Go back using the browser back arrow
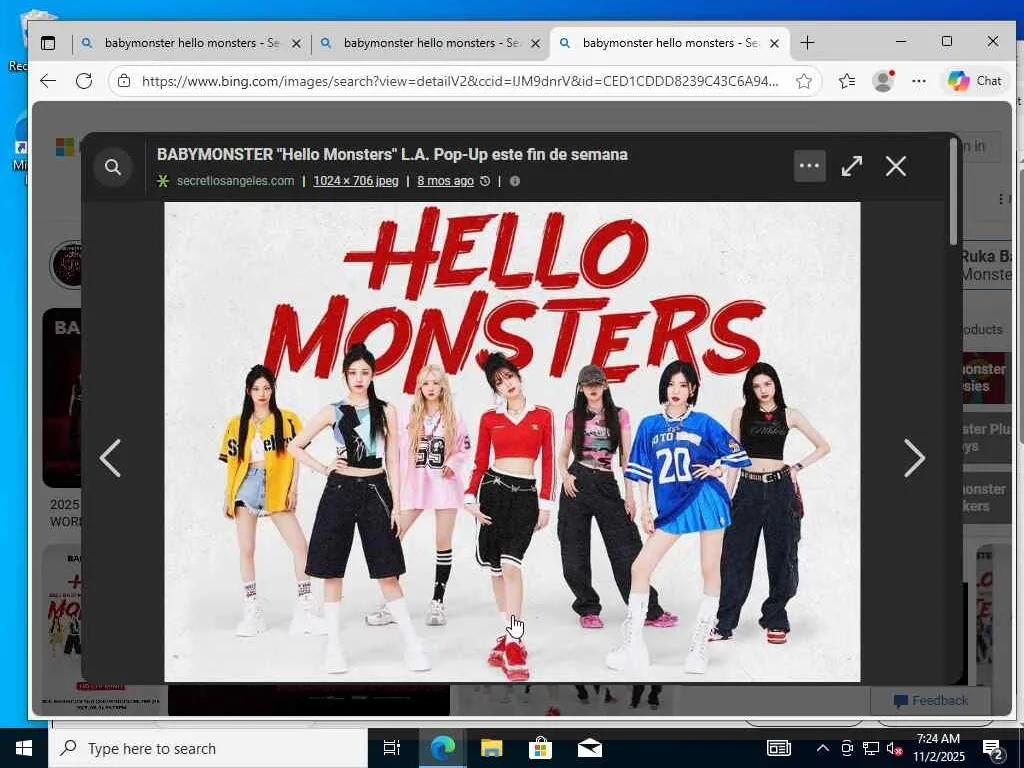 point(48,81)
